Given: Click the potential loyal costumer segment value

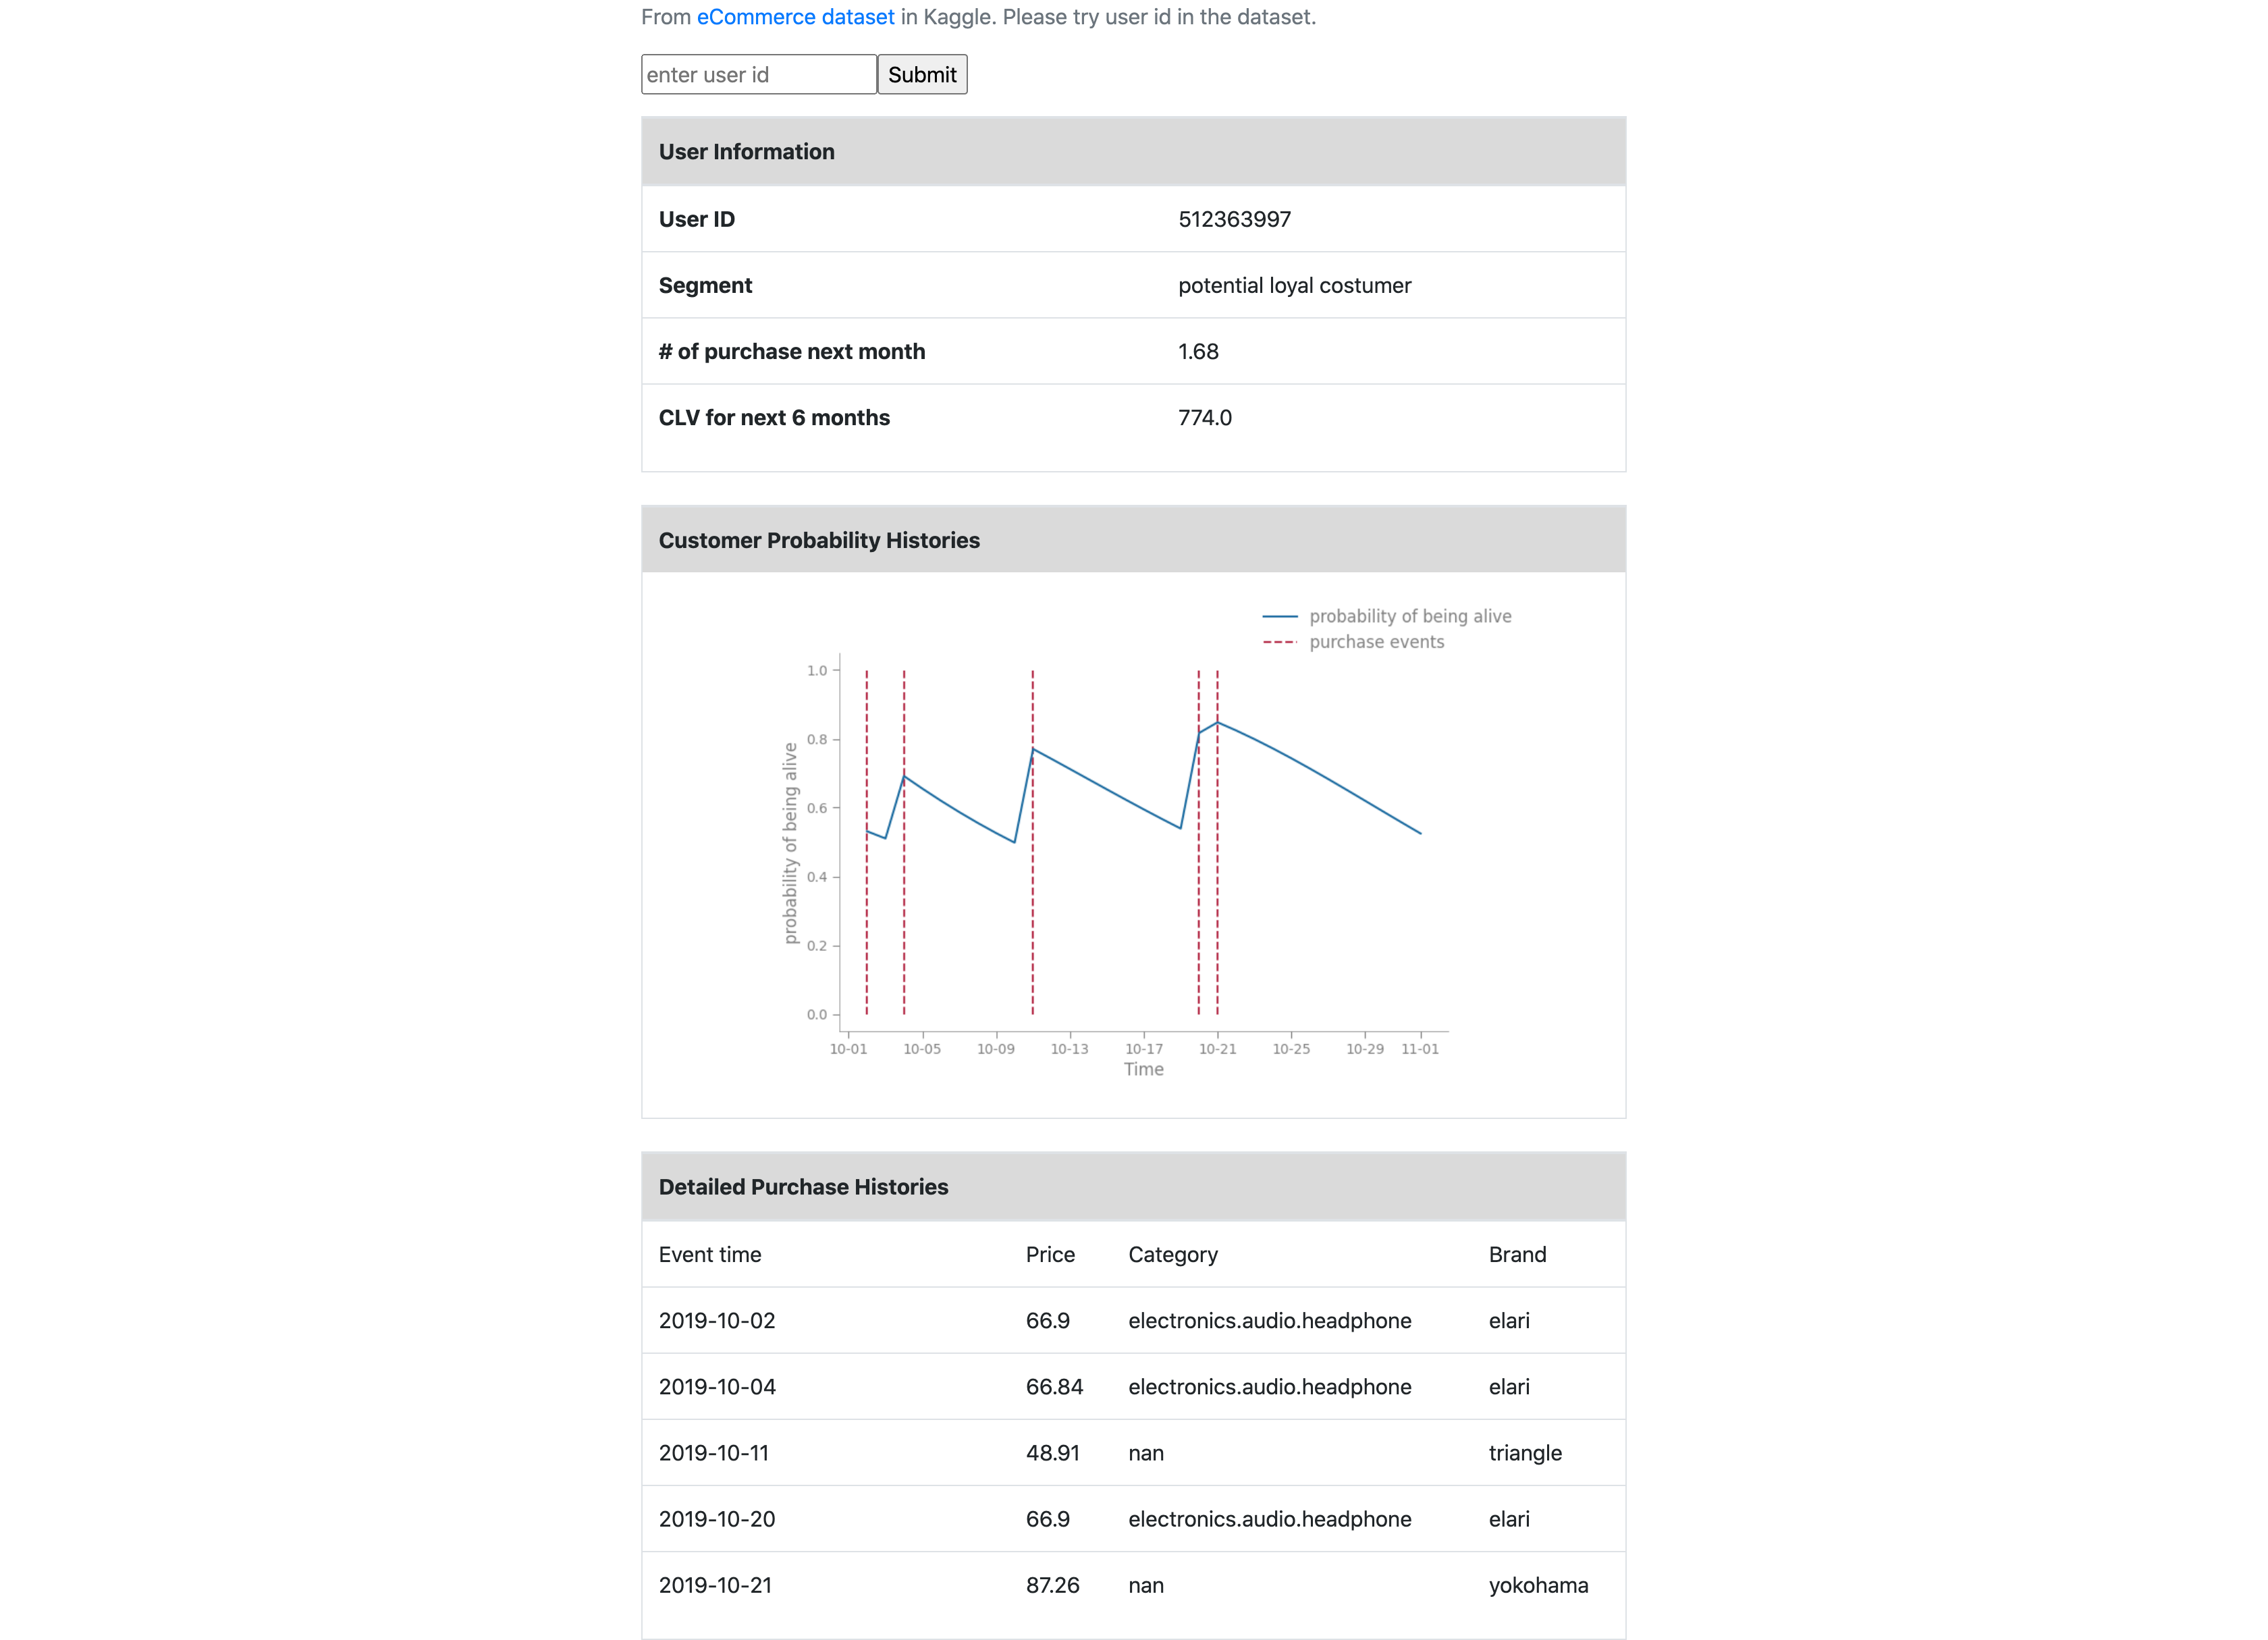Looking at the screenshot, I should pyautogui.click(x=1294, y=286).
